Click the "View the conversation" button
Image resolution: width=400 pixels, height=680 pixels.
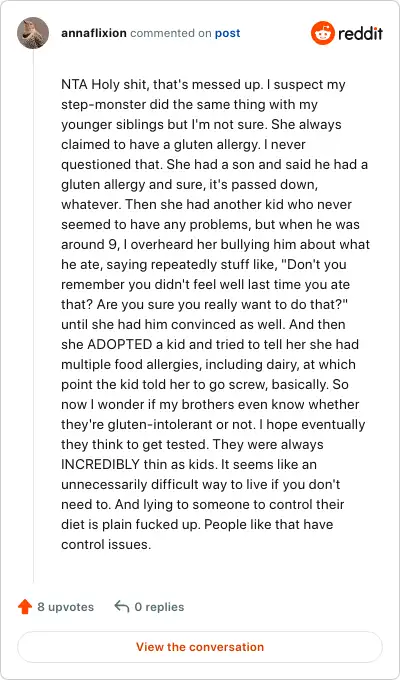[x=200, y=647]
